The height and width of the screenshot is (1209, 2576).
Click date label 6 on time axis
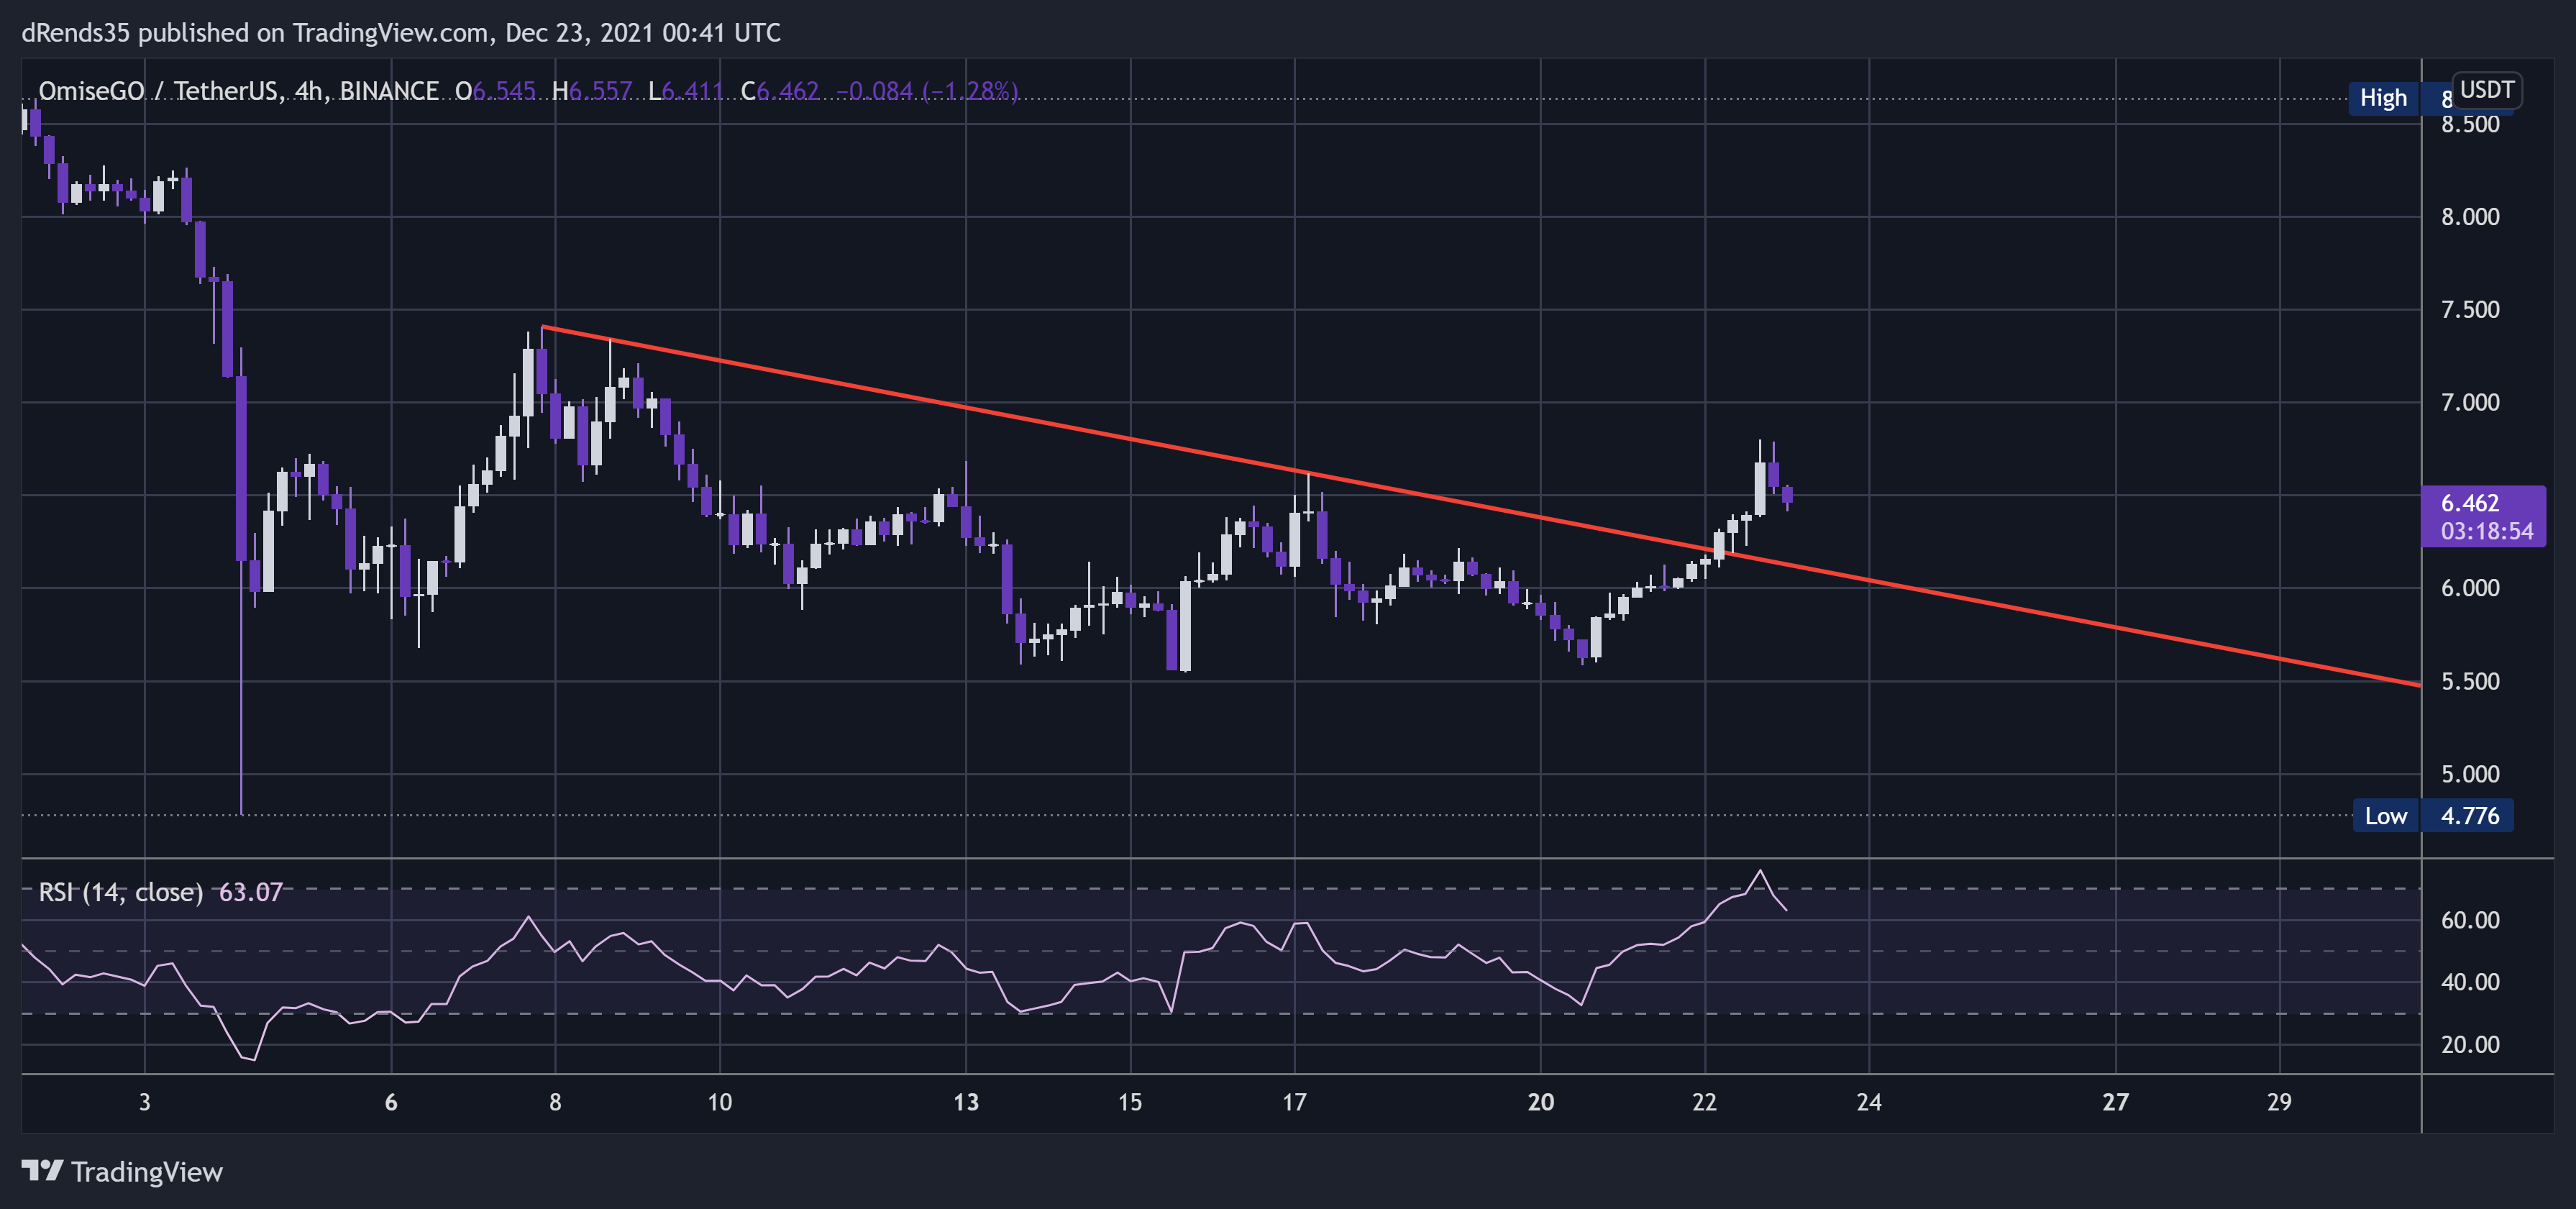(391, 1102)
